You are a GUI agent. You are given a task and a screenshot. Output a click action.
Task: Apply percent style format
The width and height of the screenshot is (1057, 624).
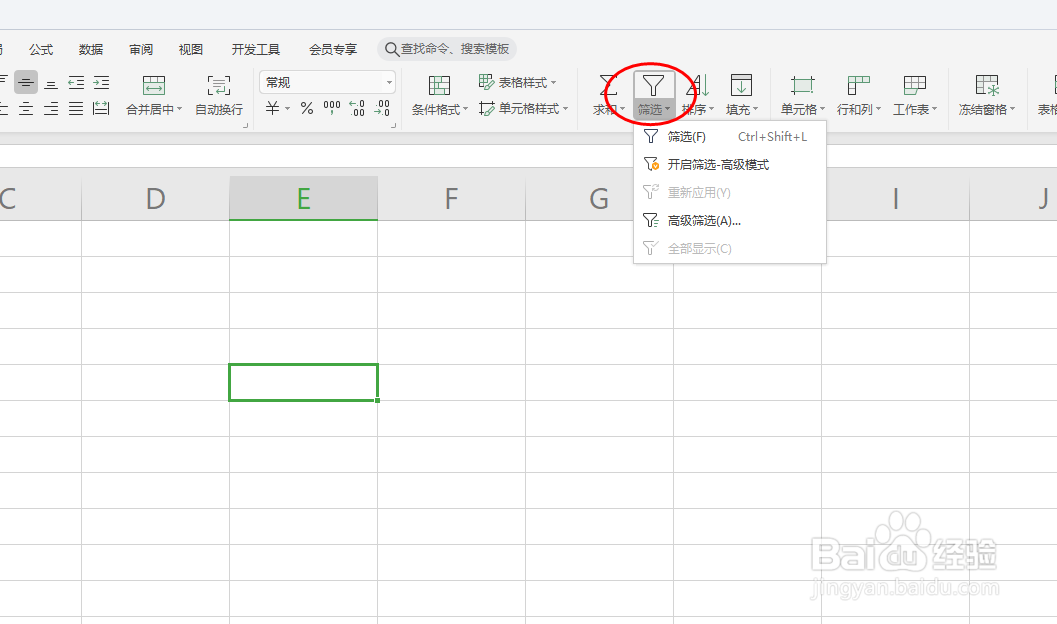[x=307, y=108]
